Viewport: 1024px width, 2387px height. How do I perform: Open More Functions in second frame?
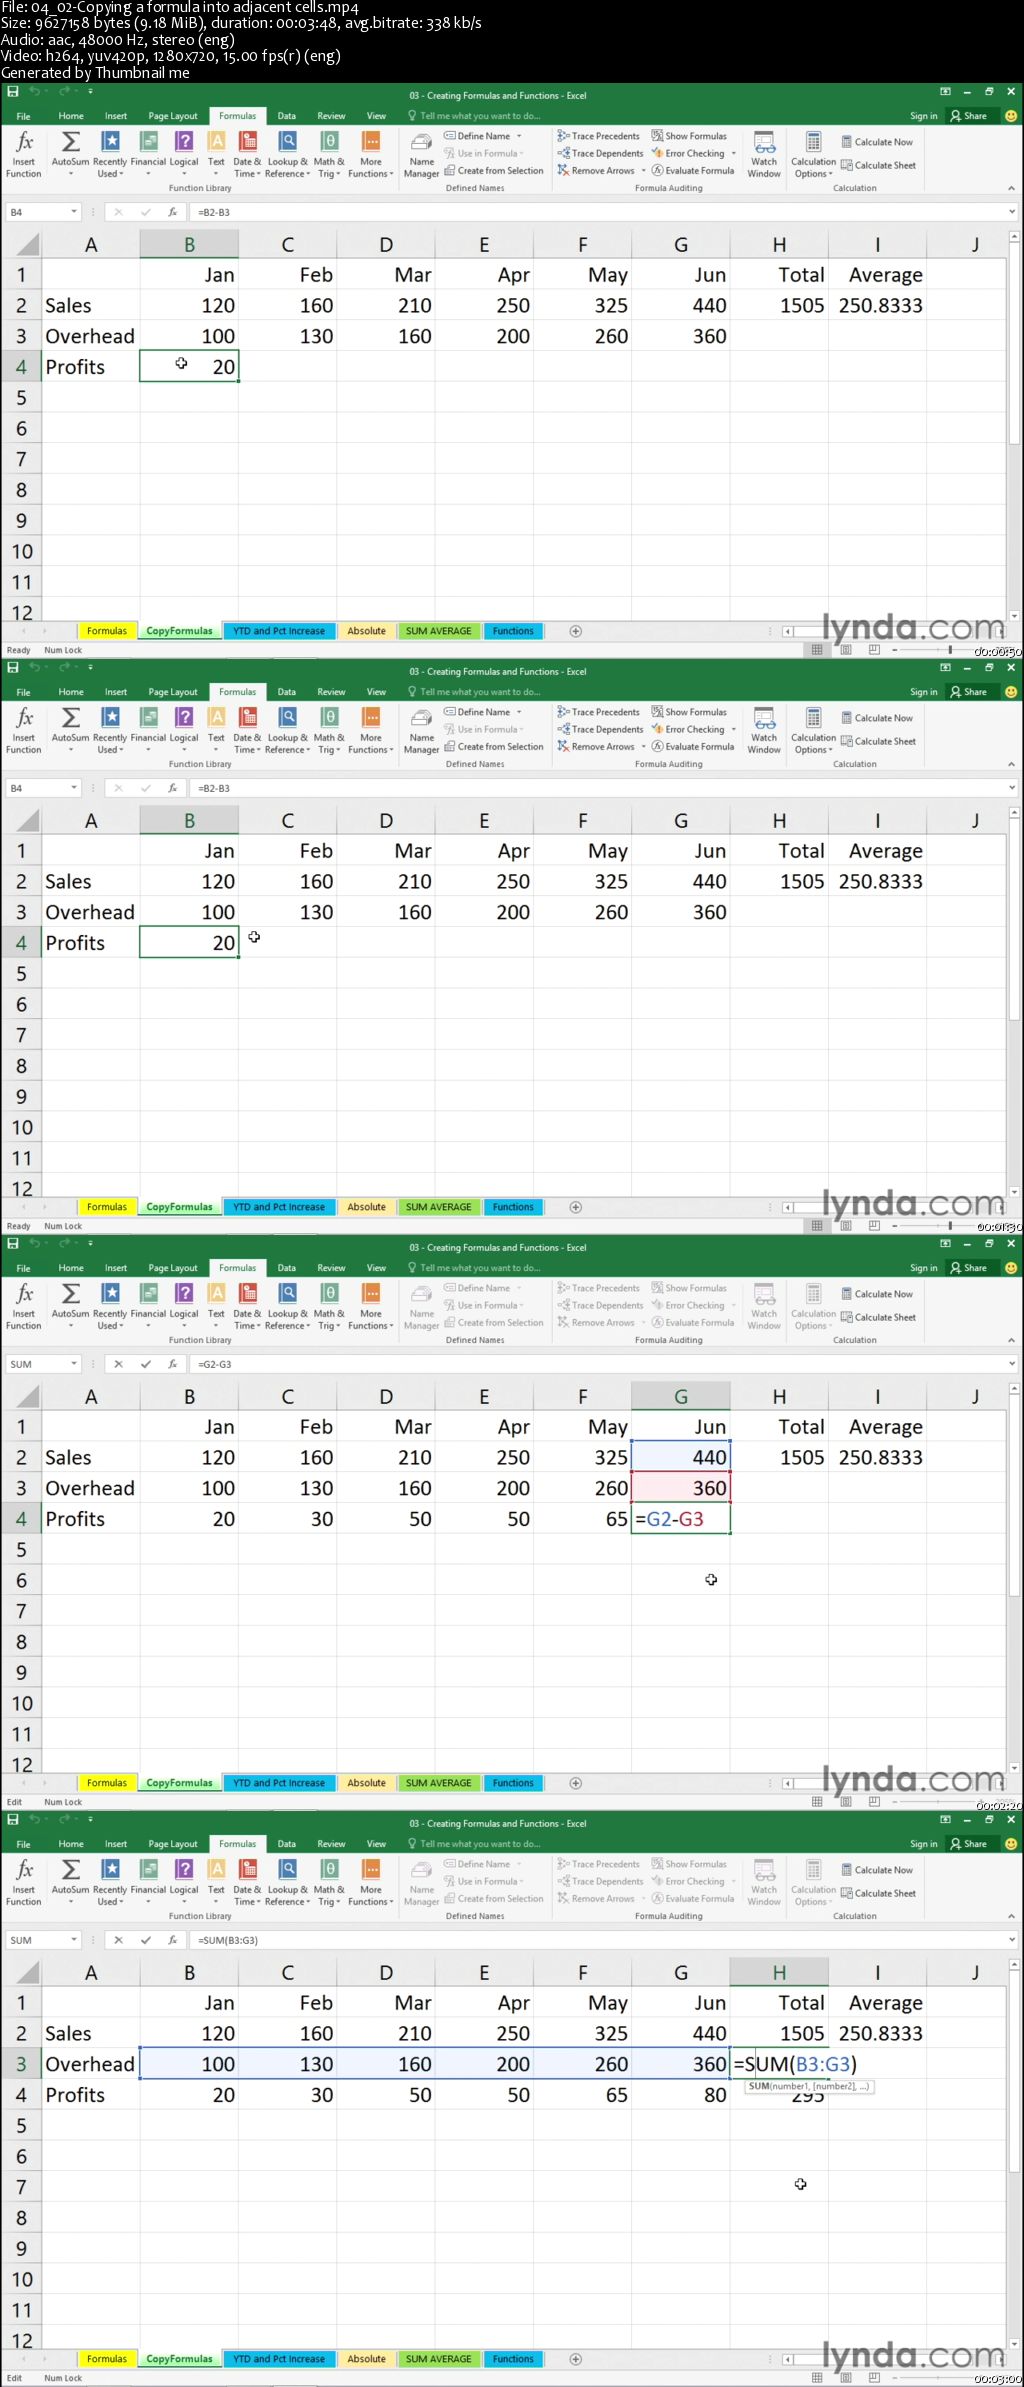[371, 730]
